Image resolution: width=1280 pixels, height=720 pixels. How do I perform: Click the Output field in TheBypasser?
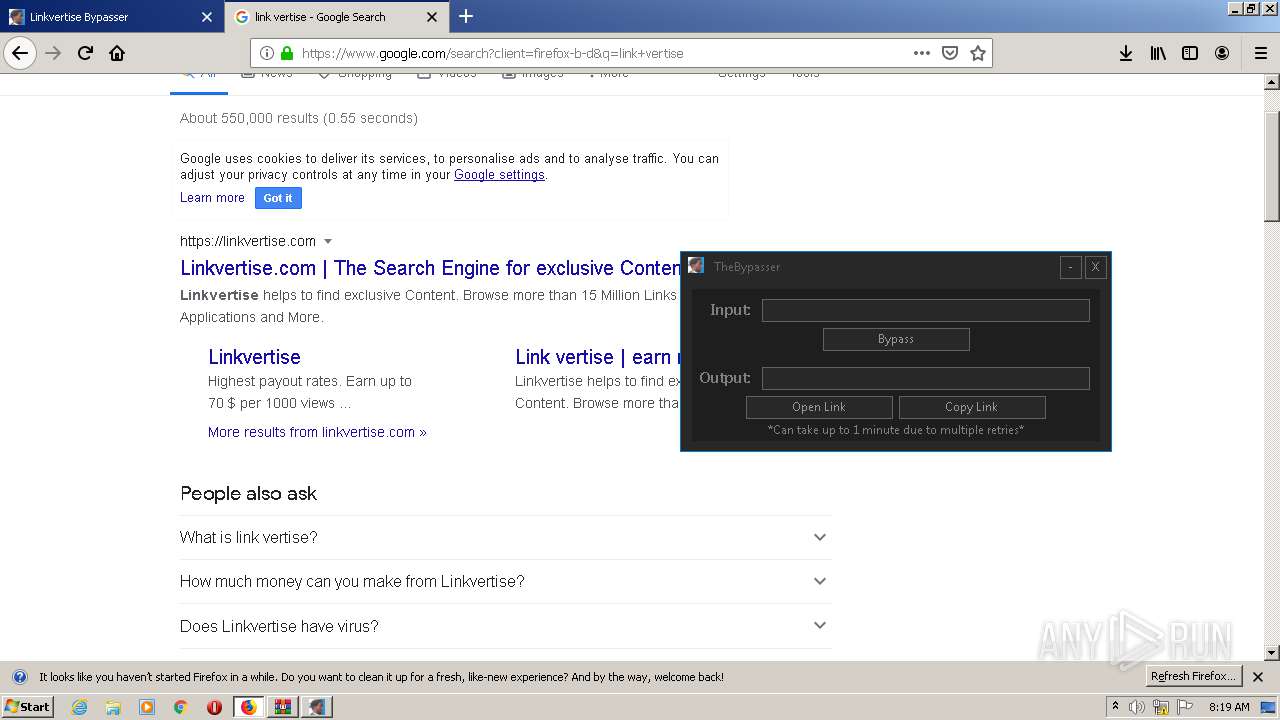[926, 378]
